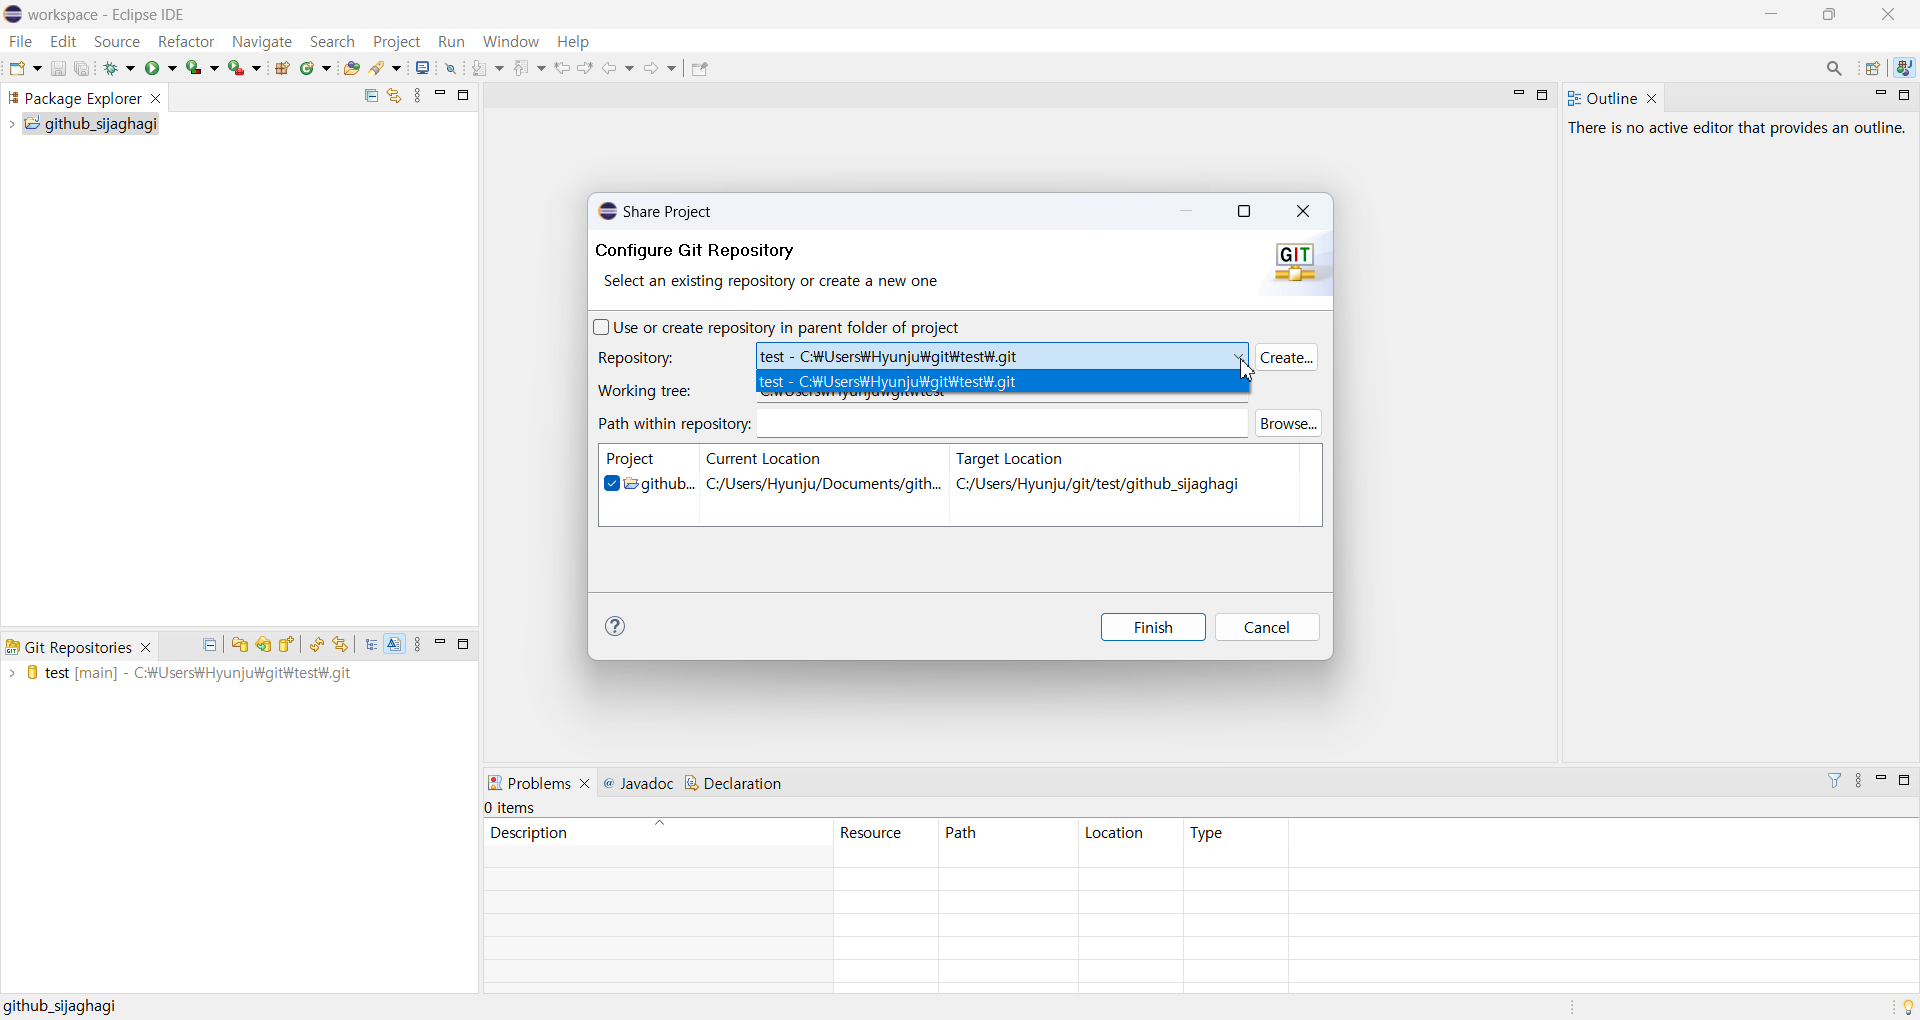Open the Debug configurations dropdown arrow
1920x1020 pixels.
[131, 68]
